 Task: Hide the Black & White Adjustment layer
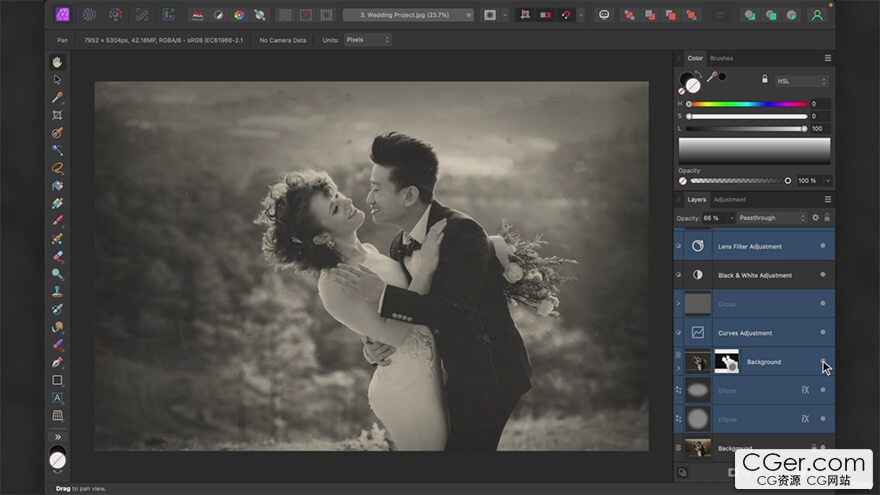822,275
